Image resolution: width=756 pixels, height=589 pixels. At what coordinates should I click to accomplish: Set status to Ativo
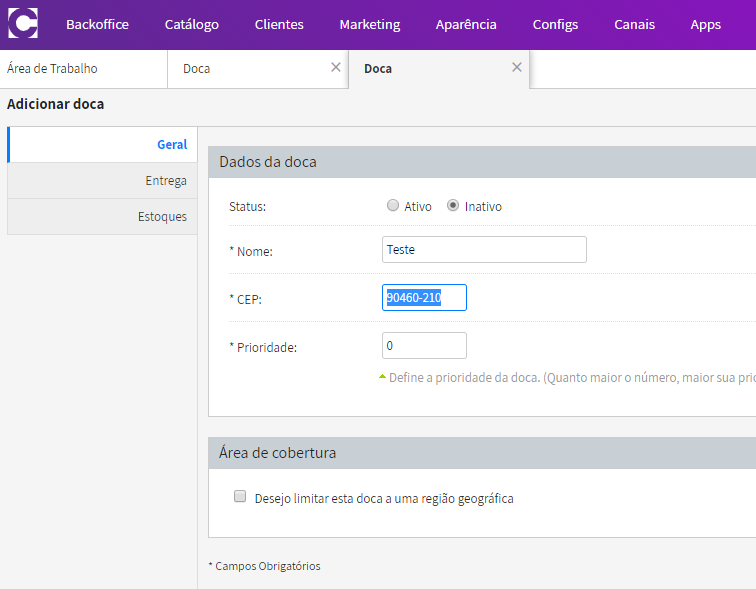[393, 206]
